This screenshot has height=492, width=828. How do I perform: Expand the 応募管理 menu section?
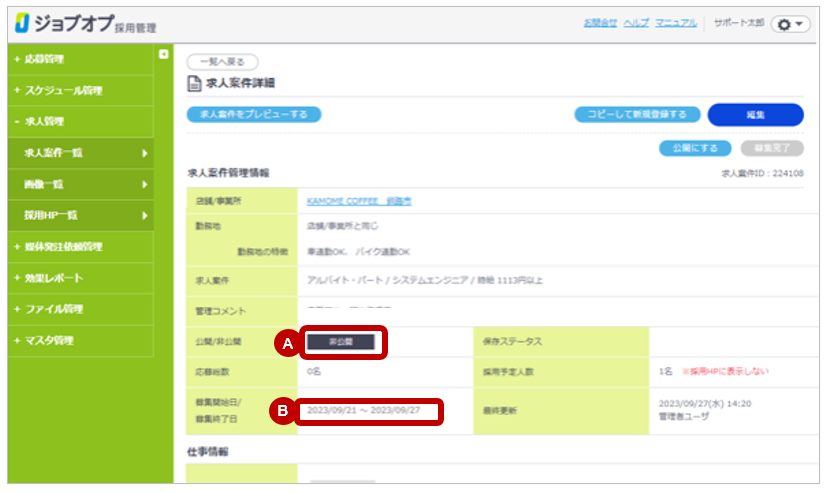[x=81, y=59]
